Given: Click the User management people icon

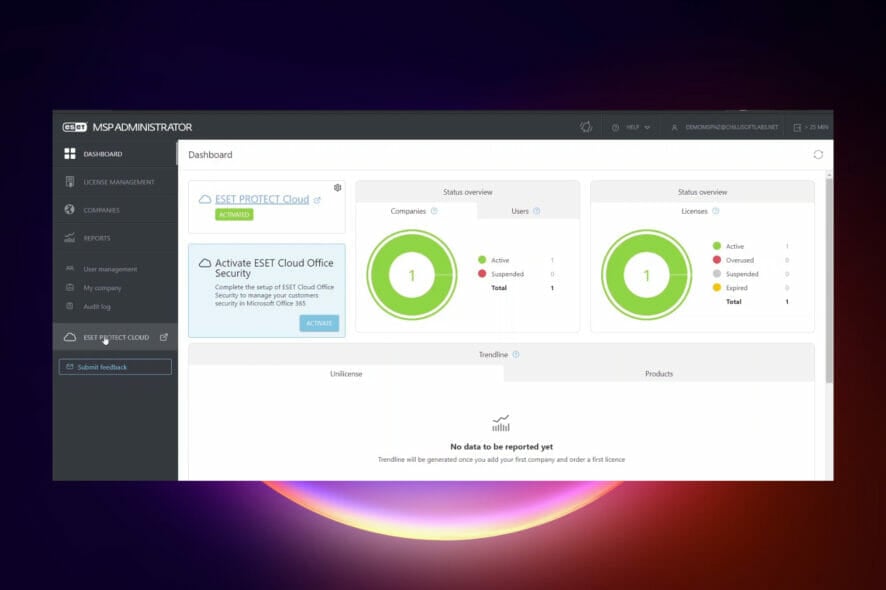Looking at the screenshot, I should [x=70, y=268].
